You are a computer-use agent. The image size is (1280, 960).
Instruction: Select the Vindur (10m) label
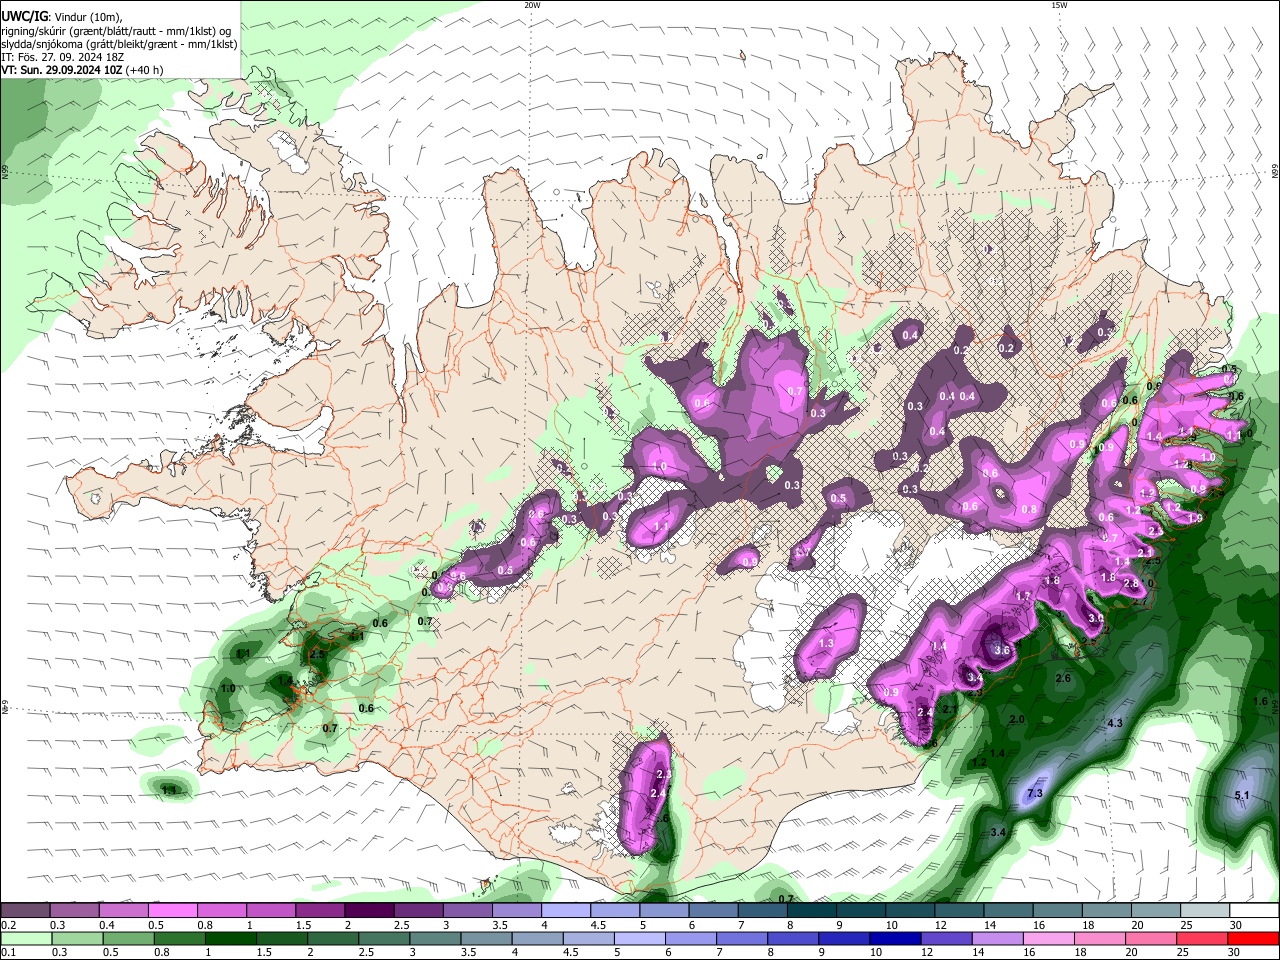(87, 17)
